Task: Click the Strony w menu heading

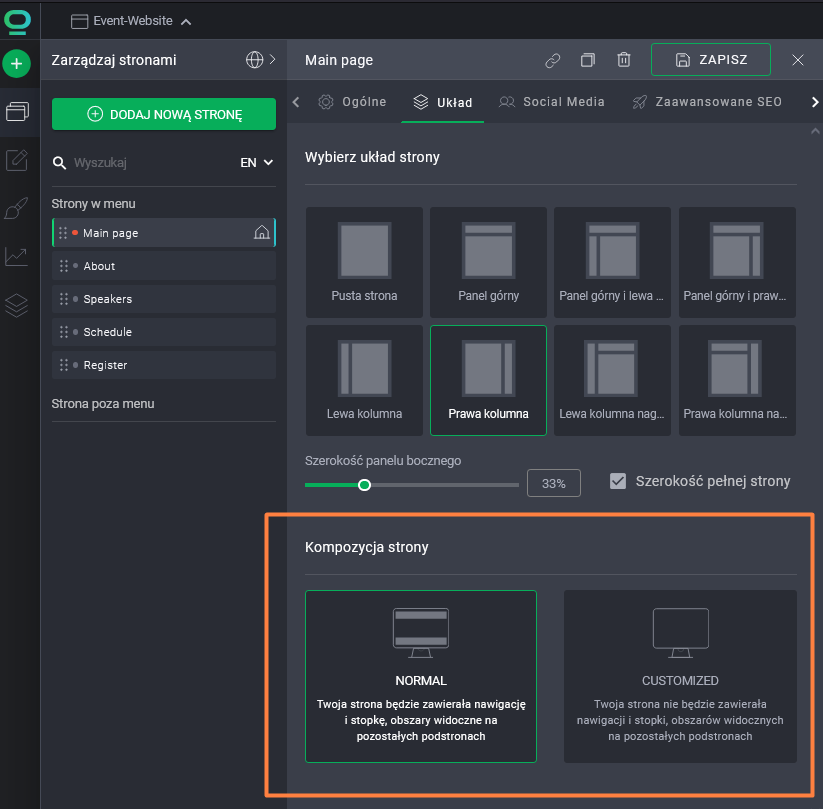Action: click(x=93, y=204)
